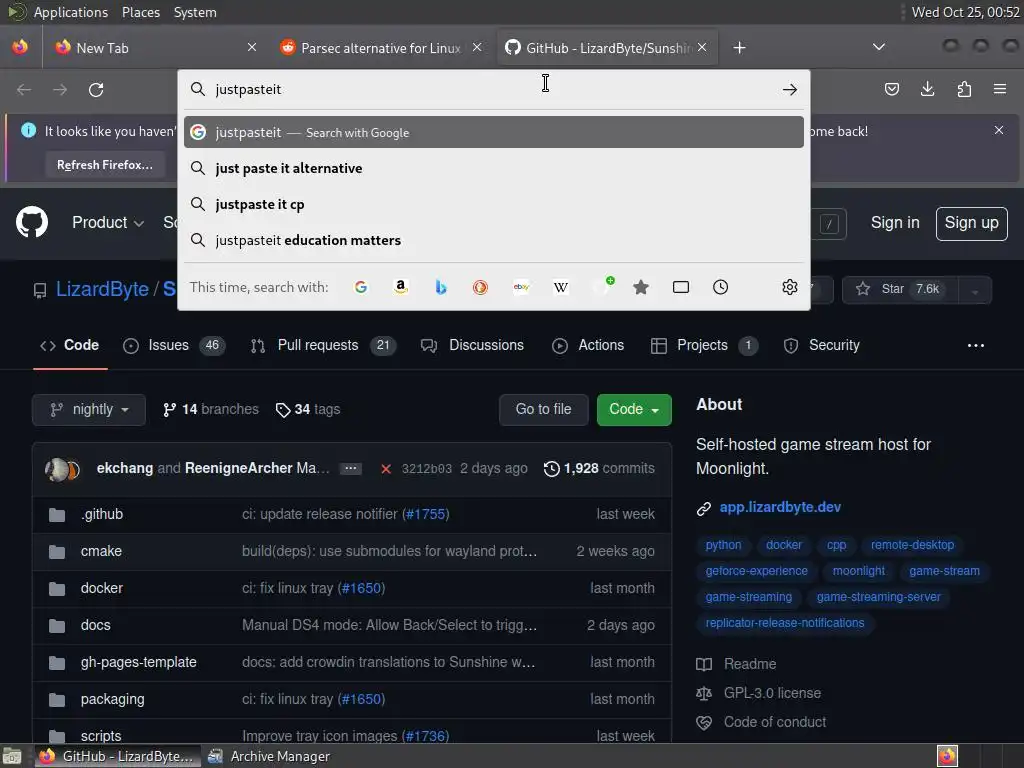Screen dimensions: 1024x768
Task: Open the green Code dropdown button
Action: coord(634,409)
